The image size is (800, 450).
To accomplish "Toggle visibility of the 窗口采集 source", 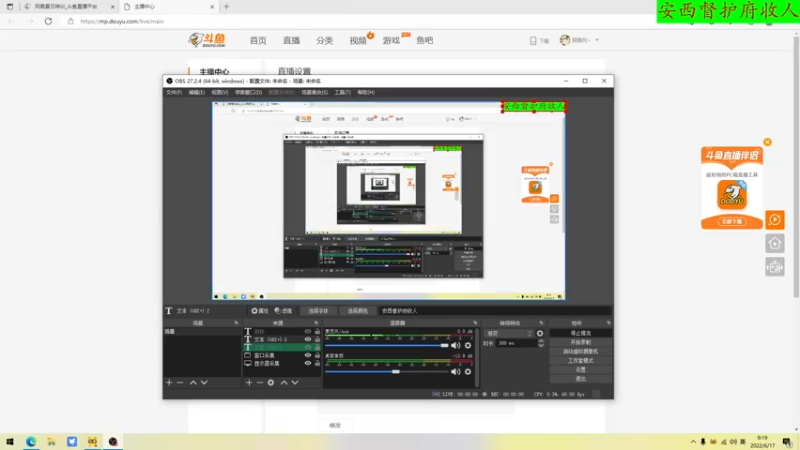I will (308, 355).
